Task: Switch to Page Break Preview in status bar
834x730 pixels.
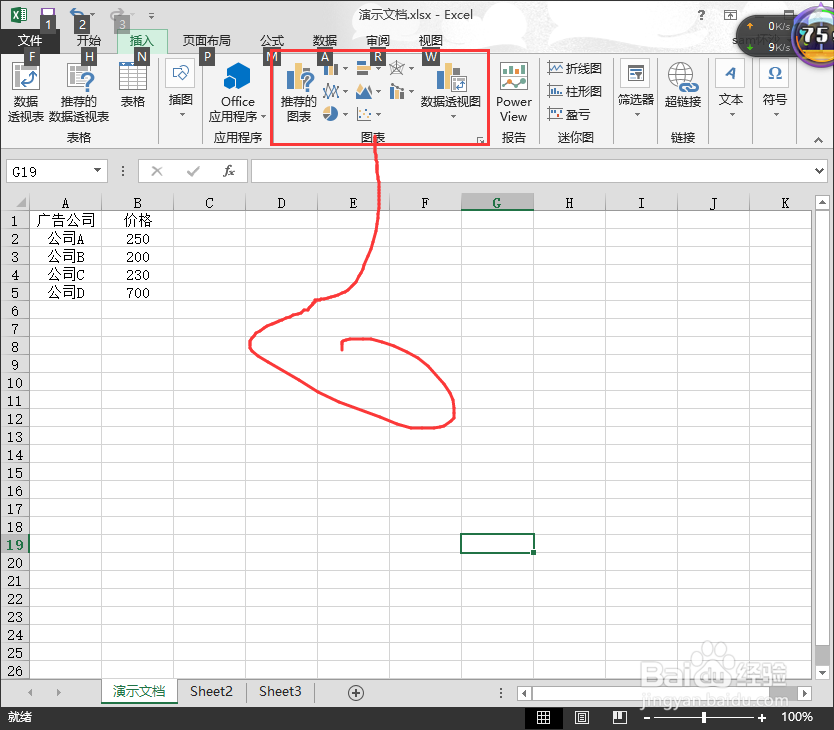Action: coord(620,718)
